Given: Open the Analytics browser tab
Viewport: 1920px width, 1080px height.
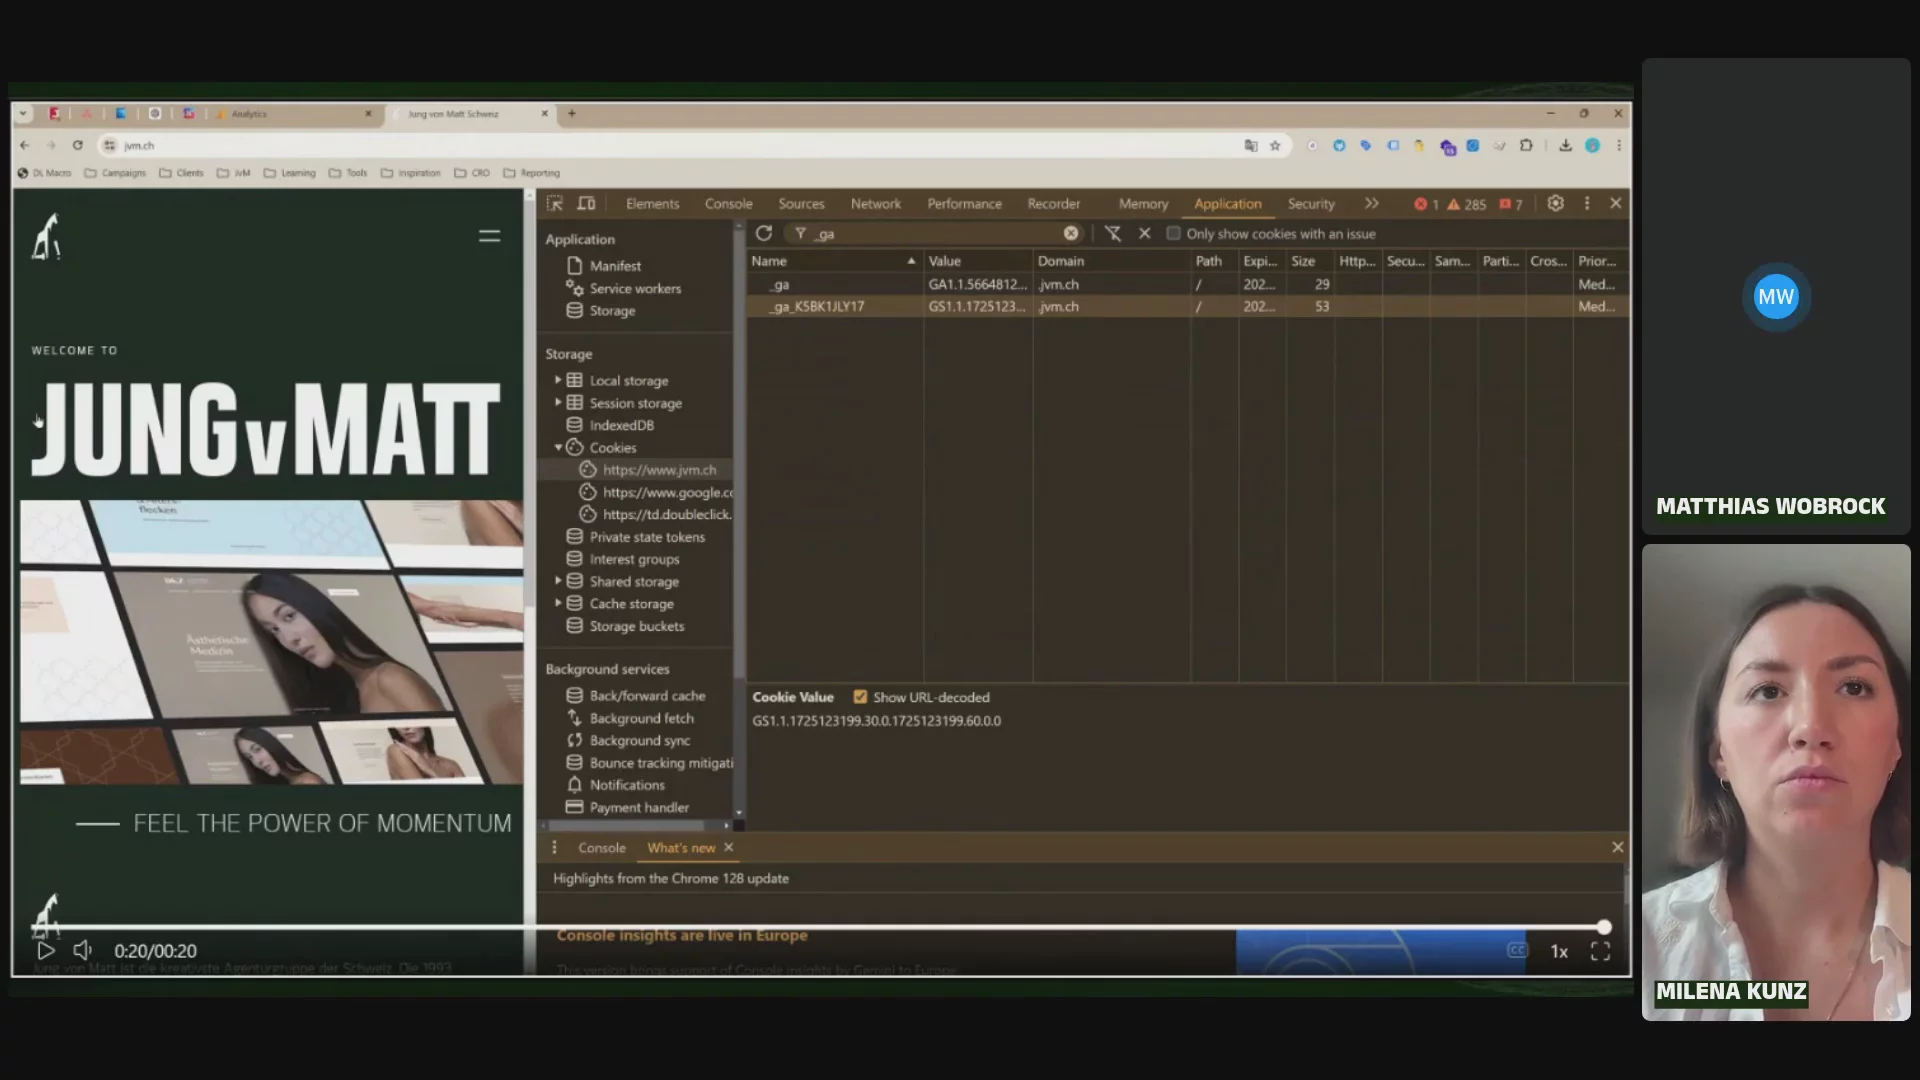Looking at the screenshot, I should click(293, 114).
